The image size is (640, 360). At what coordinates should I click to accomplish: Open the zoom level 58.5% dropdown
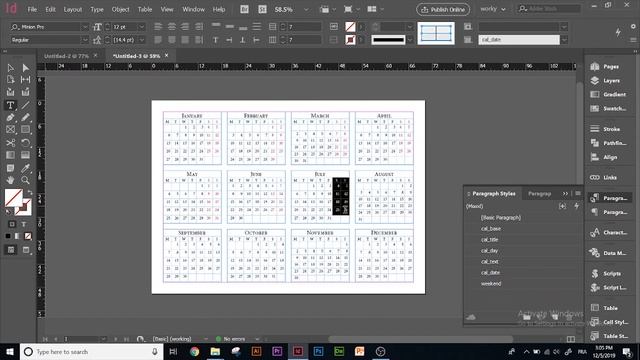click(306, 9)
